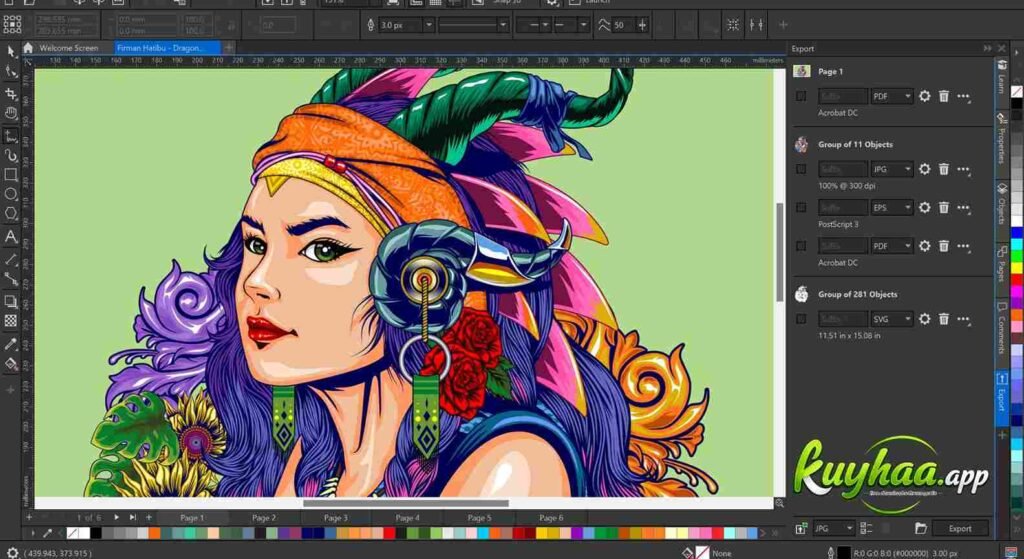Browse export folder icon beside Export button
The width and height of the screenshot is (1024, 559).
pyautogui.click(x=921, y=528)
